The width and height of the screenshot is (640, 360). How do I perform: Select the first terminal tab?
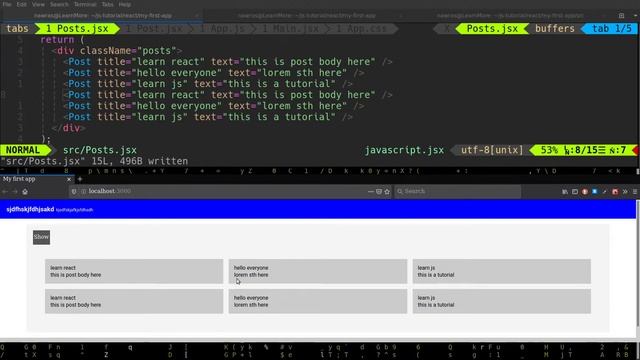(102, 16)
